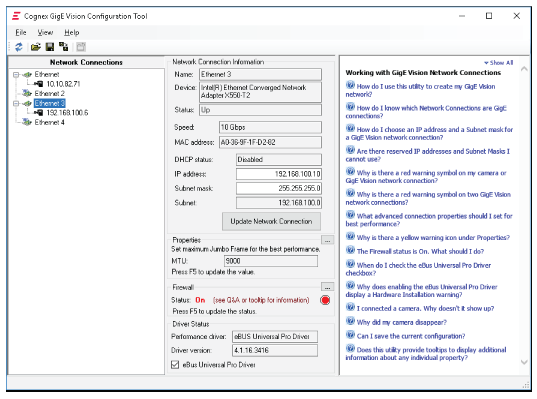Screen dimensions: 537x399
Task: Click the DHCP status field showing Disabled
Action: click(279, 159)
